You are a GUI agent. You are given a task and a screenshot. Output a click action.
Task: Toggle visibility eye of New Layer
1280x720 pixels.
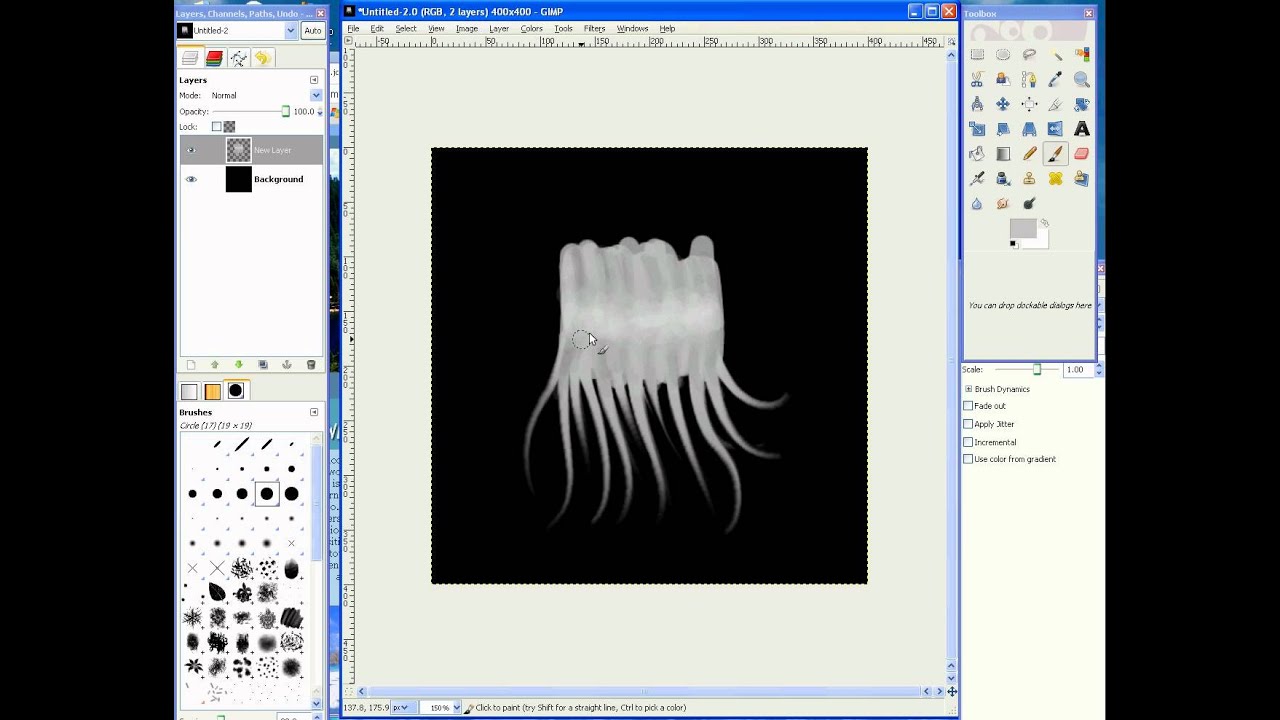[191, 150]
